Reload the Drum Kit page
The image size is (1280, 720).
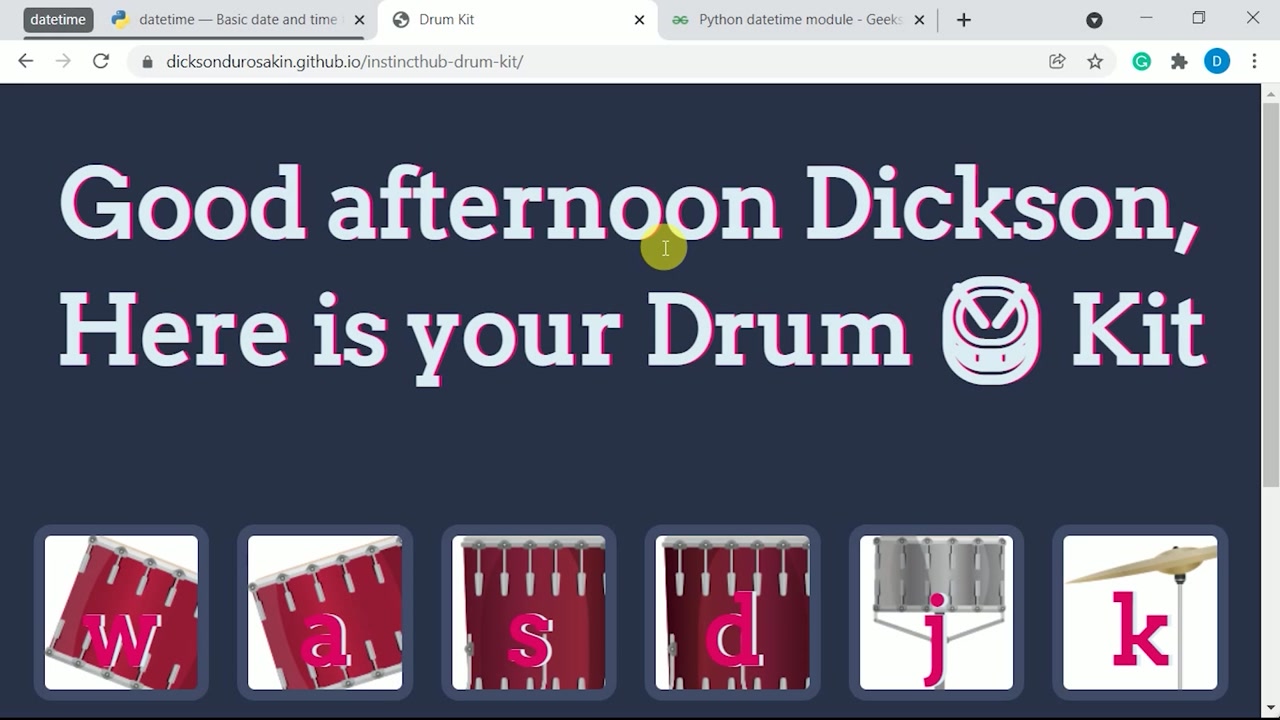(x=101, y=62)
